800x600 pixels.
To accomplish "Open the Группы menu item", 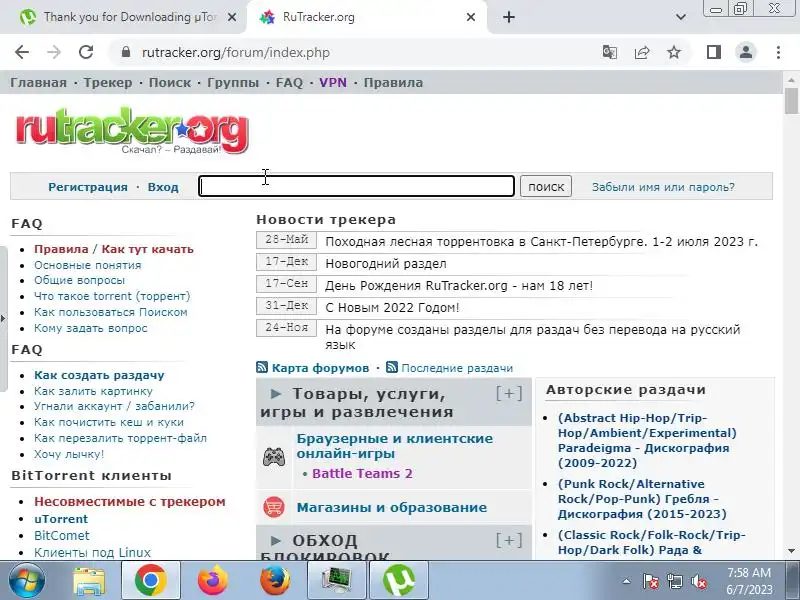I will [x=233, y=83].
